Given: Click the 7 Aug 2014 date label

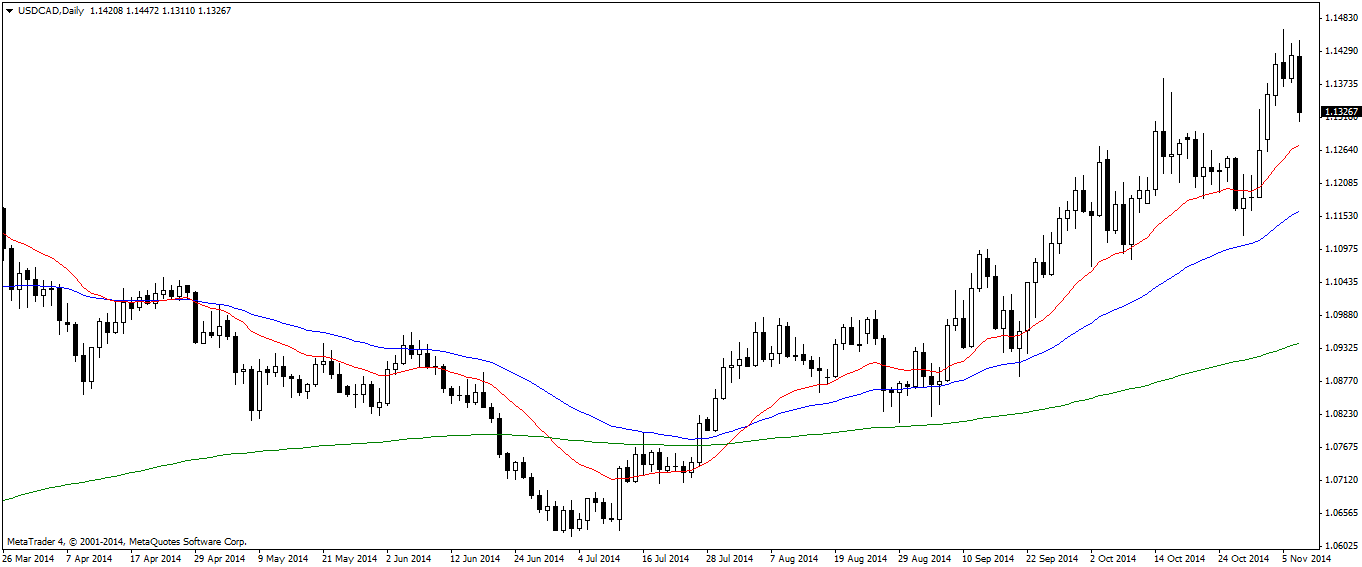Looking at the screenshot, I should pyautogui.click(x=794, y=559).
